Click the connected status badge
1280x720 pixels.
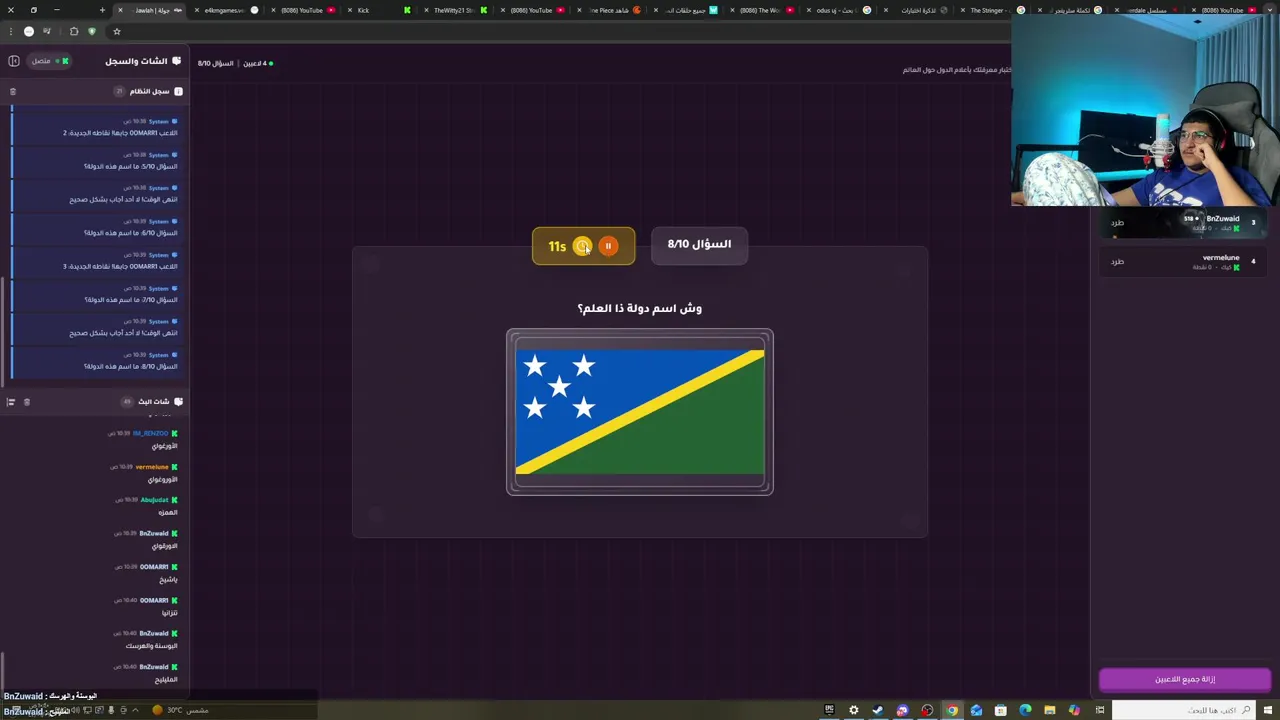tap(49, 61)
